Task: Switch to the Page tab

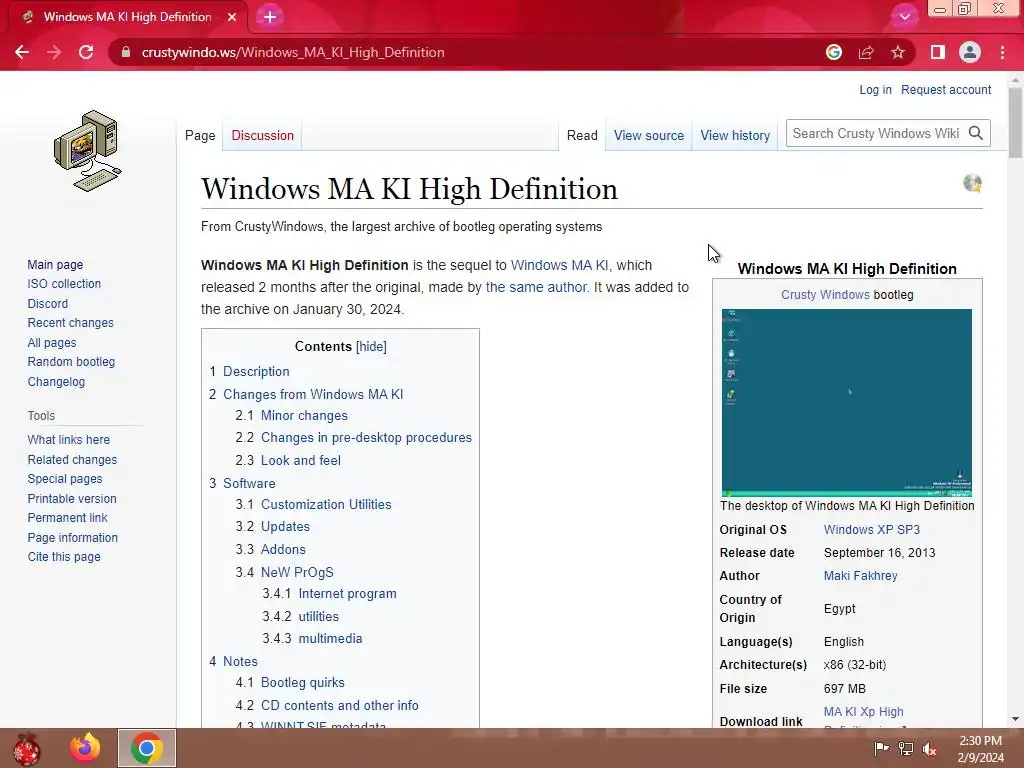Action: point(200,135)
